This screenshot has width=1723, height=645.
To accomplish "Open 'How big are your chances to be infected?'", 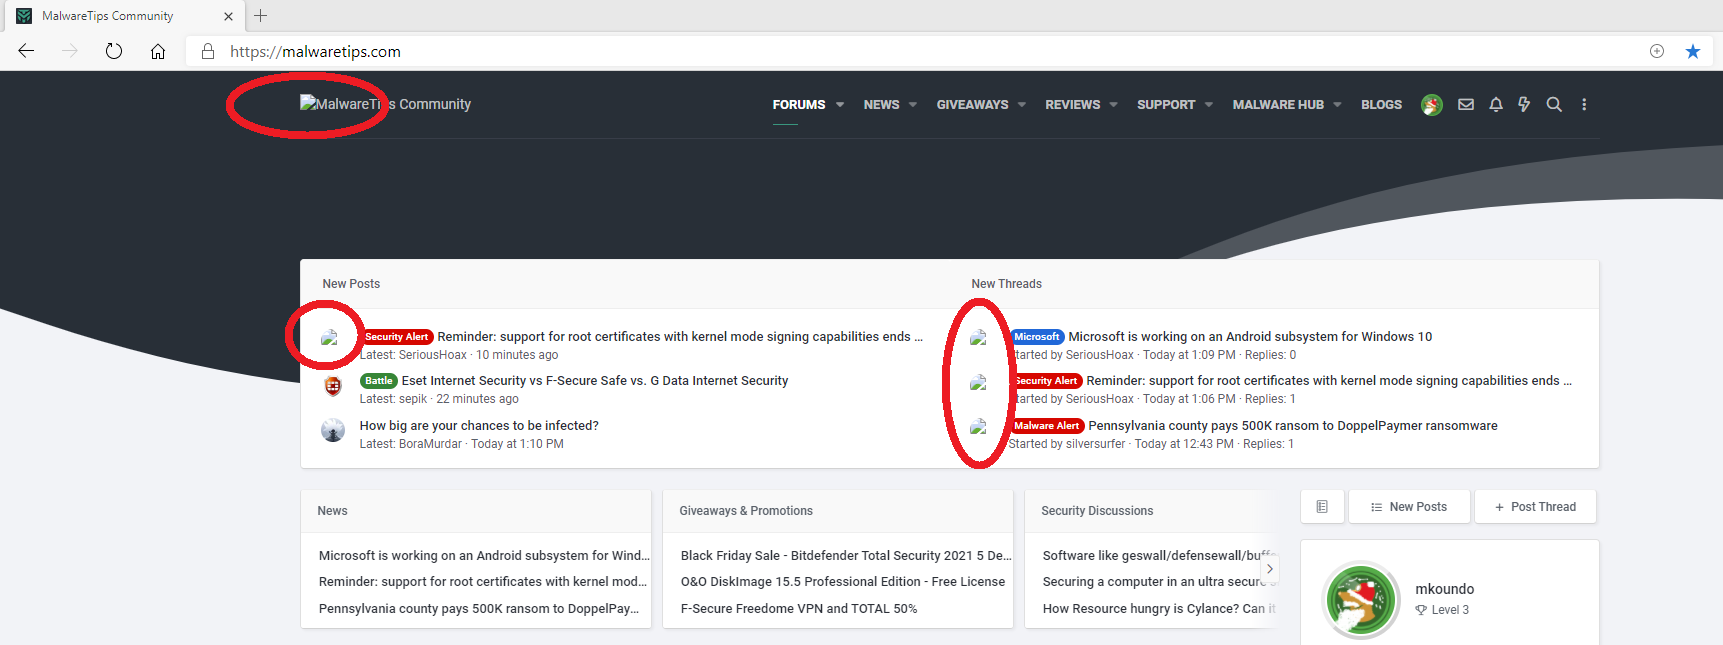I will click(479, 426).
